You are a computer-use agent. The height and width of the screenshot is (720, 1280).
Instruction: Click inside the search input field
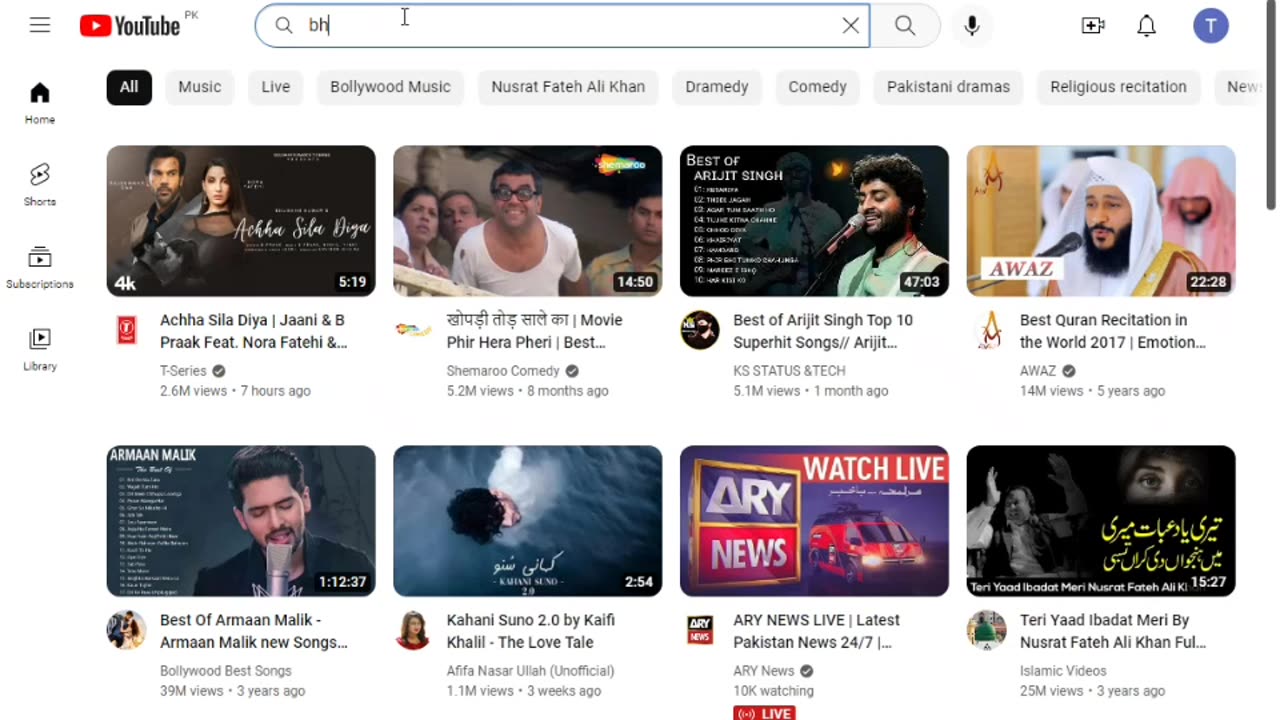[x=560, y=26]
